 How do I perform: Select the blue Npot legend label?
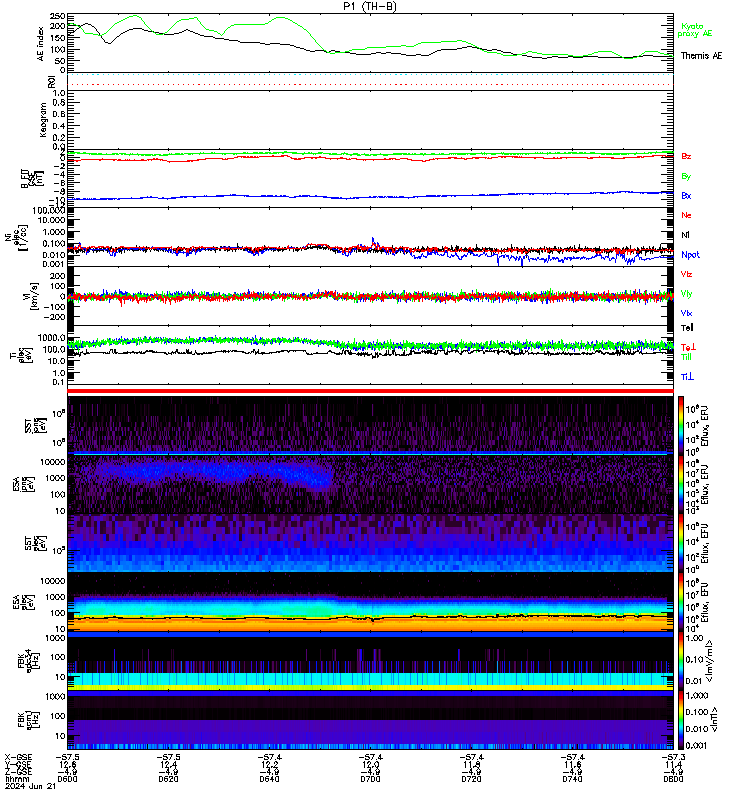690,255
